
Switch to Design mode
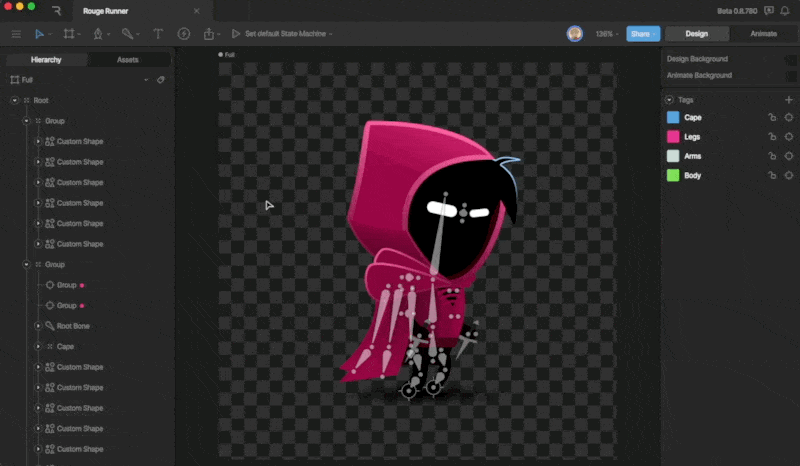pyautogui.click(x=696, y=34)
